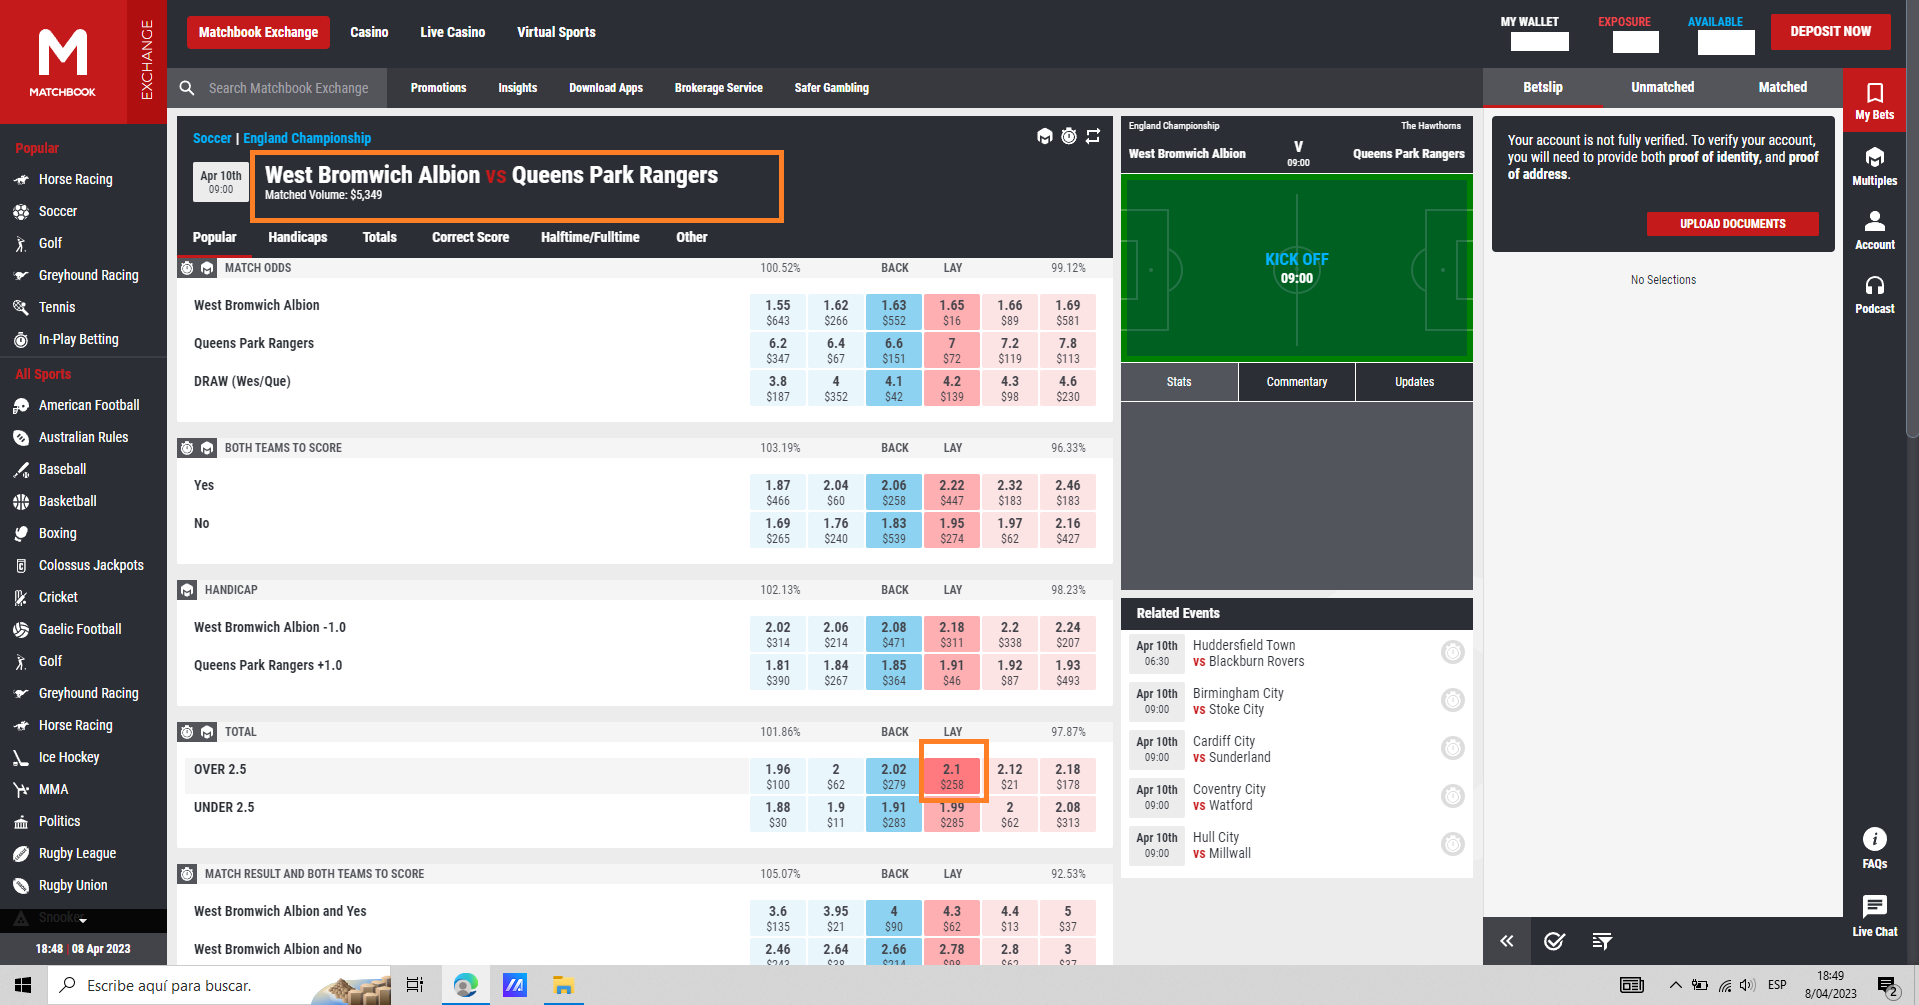Open the Correct Score tab
Image resolution: width=1919 pixels, height=1005 pixels.
pyautogui.click(x=470, y=237)
